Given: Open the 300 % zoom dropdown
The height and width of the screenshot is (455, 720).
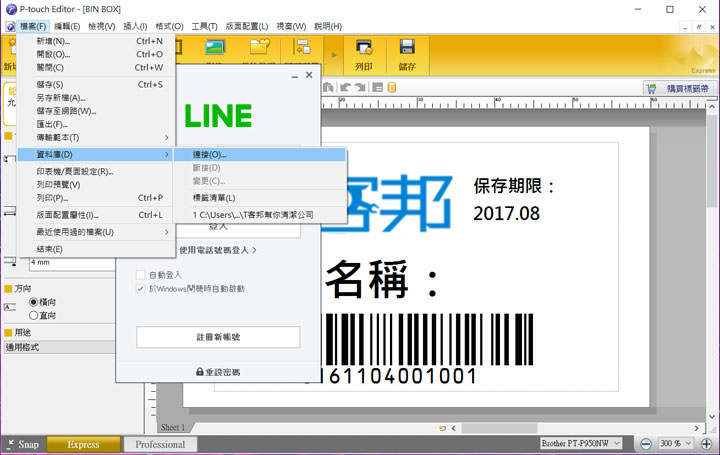Looking at the screenshot, I should (x=688, y=443).
